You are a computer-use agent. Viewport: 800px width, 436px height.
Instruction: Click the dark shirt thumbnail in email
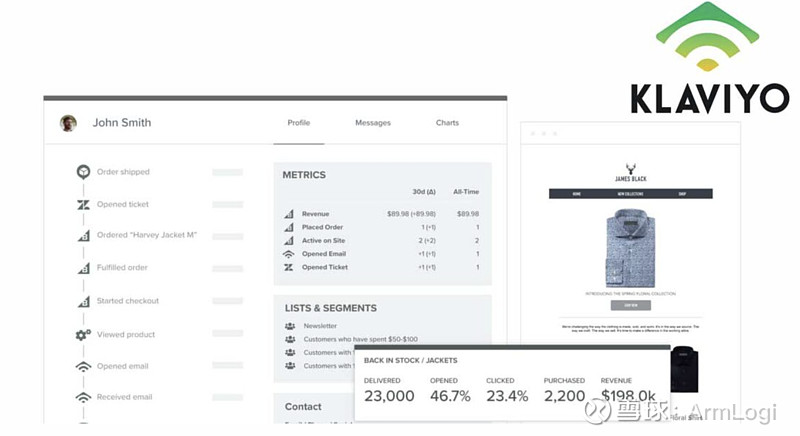(x=685, y=369)
